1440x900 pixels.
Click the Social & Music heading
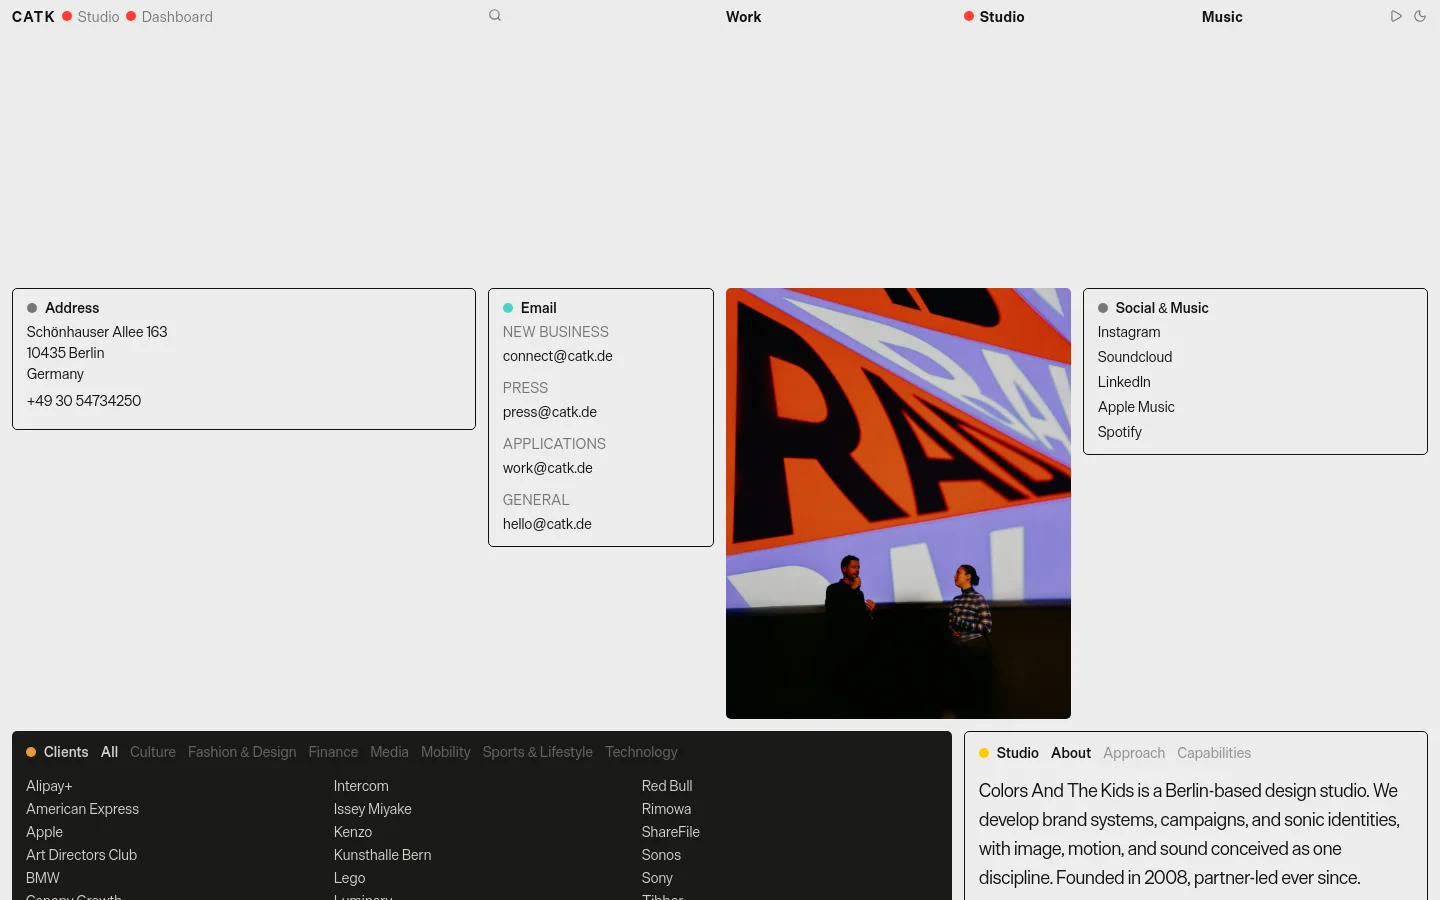(1162, 308)
